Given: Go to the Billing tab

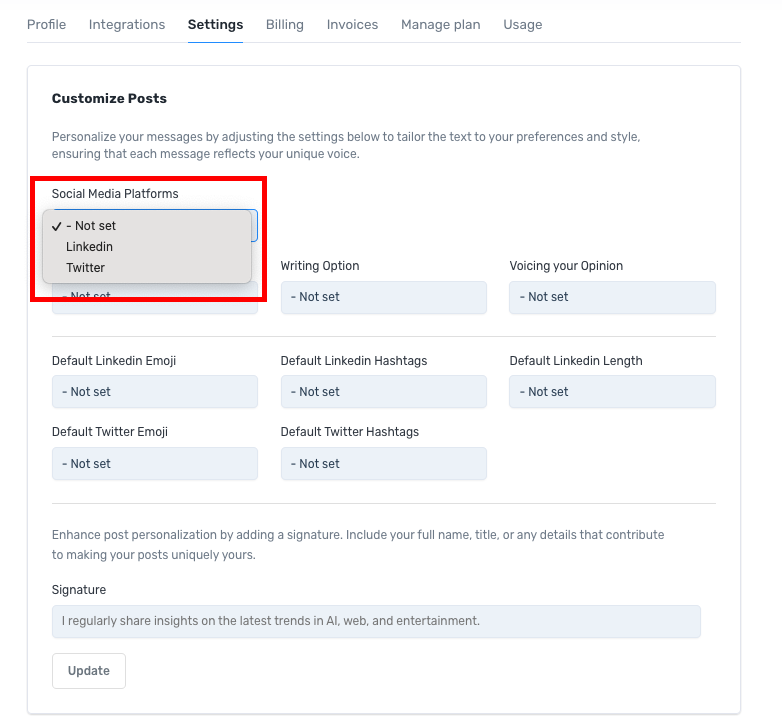Looking at the screenshot, I should (x=285, y=24).
